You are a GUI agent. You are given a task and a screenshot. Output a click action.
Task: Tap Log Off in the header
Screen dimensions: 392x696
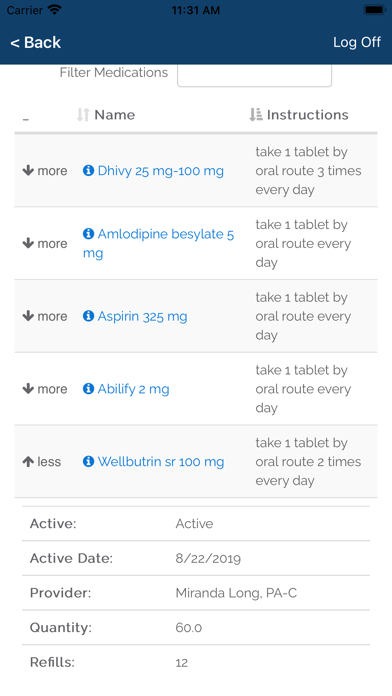point(357,42)
